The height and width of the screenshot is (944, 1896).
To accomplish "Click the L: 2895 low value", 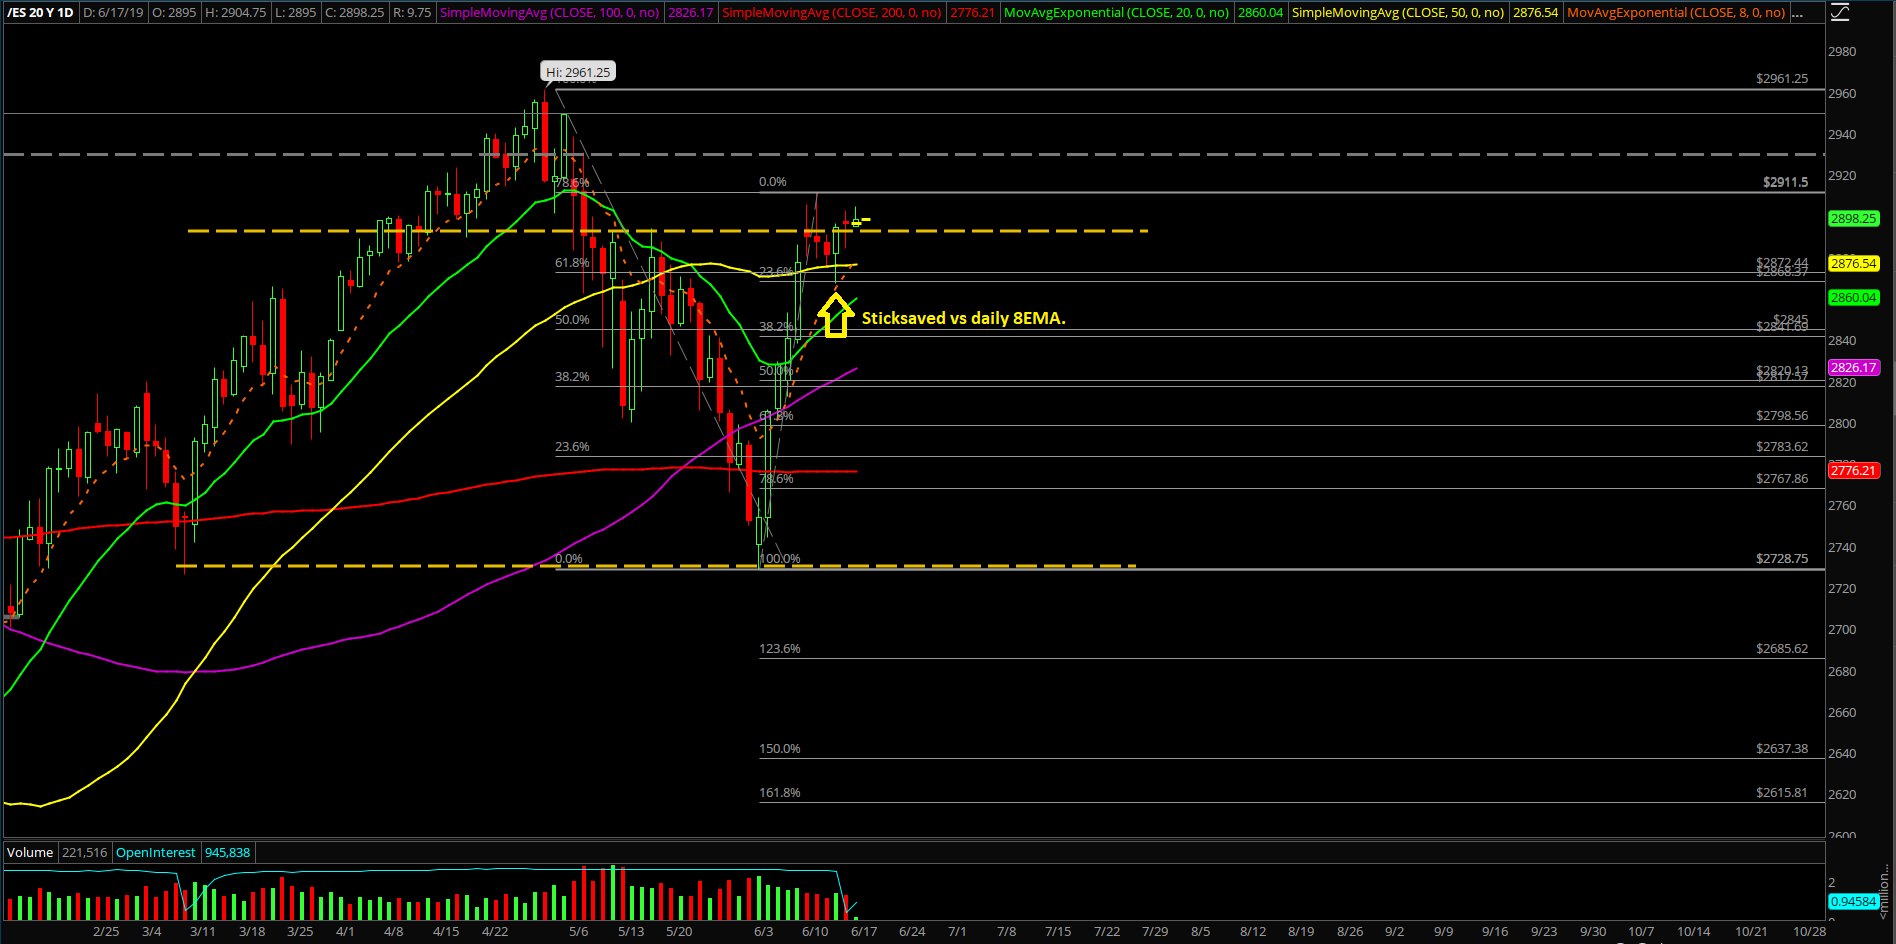I will point(295,13).
